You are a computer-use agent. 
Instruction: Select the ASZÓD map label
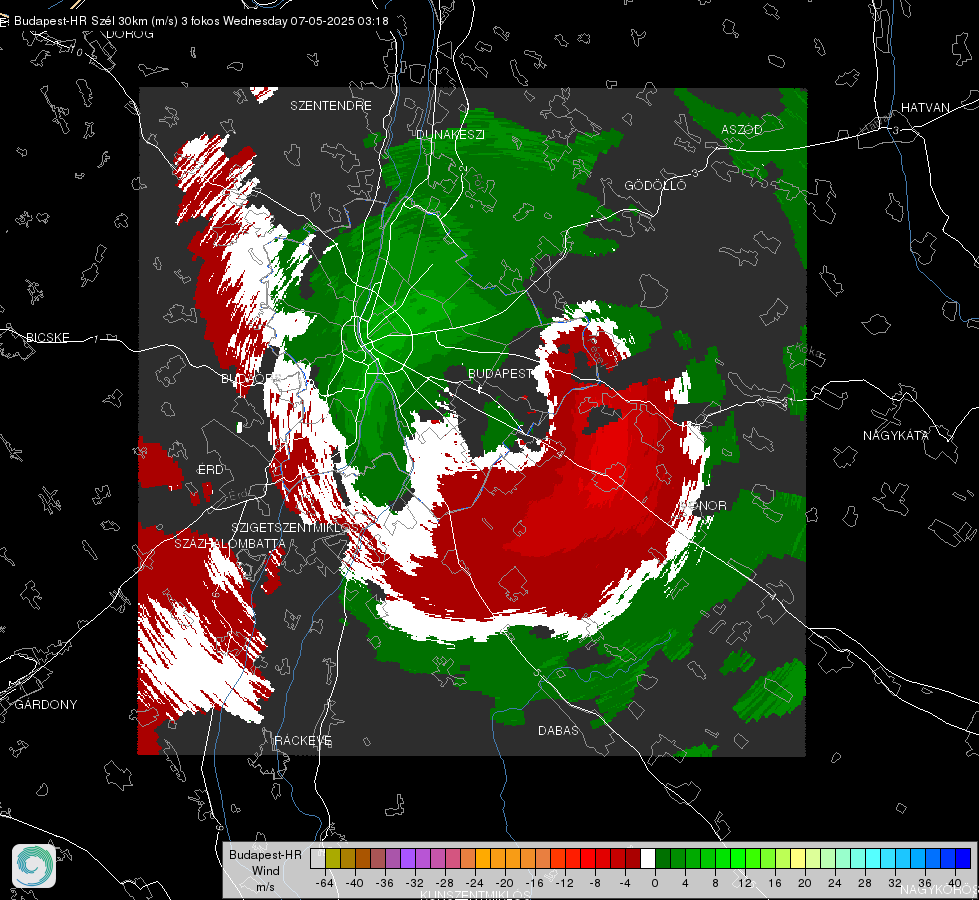pos(742,129)
